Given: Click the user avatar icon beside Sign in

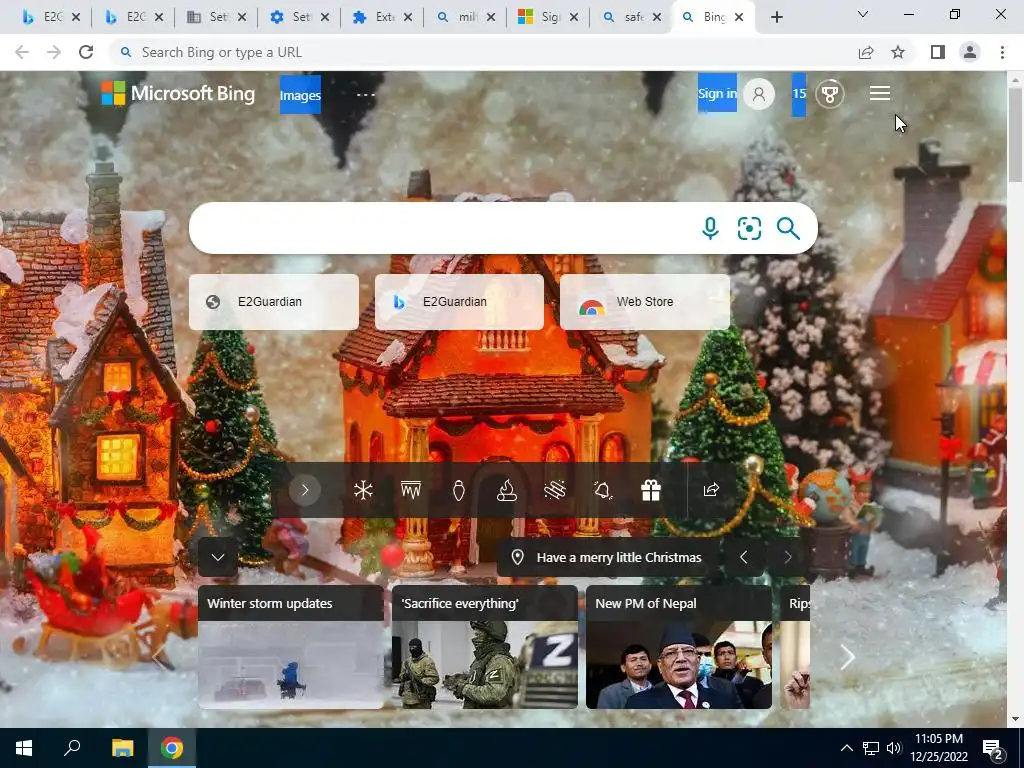Looking at the screenshot, I should (759, 94).
